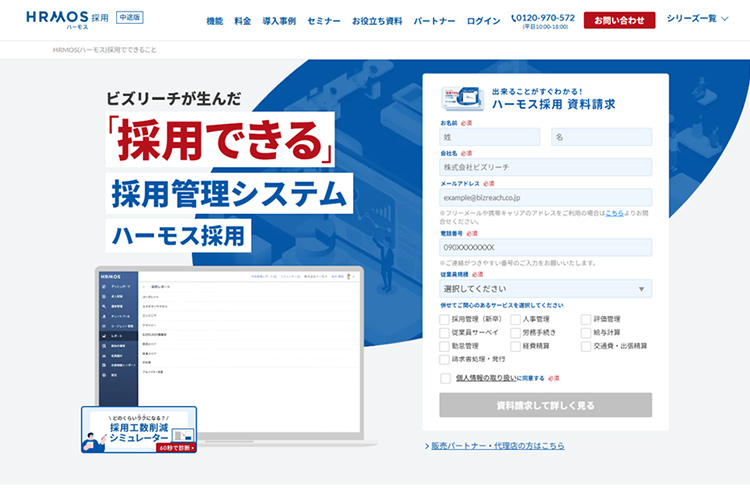The image size is (750, 488).
Task: Open the セミナー navigation item
Action: [324, 21]
